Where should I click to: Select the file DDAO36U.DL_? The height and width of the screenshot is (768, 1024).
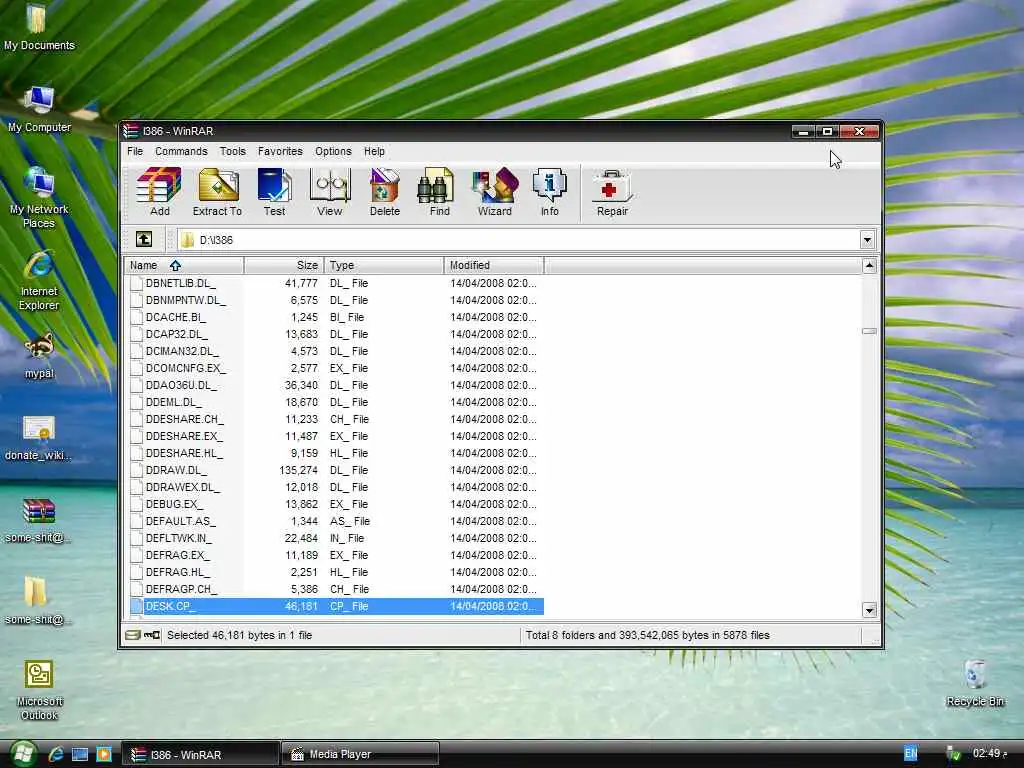pyautogui.click(x=181, y=385)
